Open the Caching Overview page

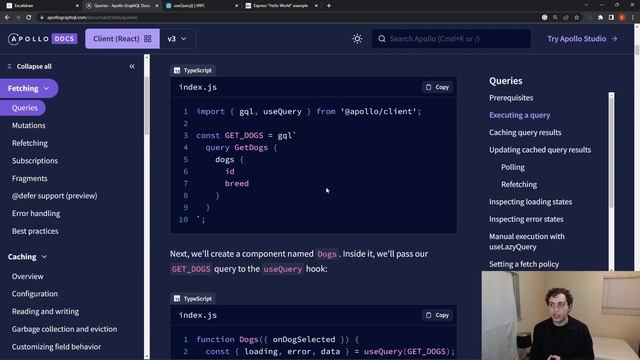pos(27,276)
